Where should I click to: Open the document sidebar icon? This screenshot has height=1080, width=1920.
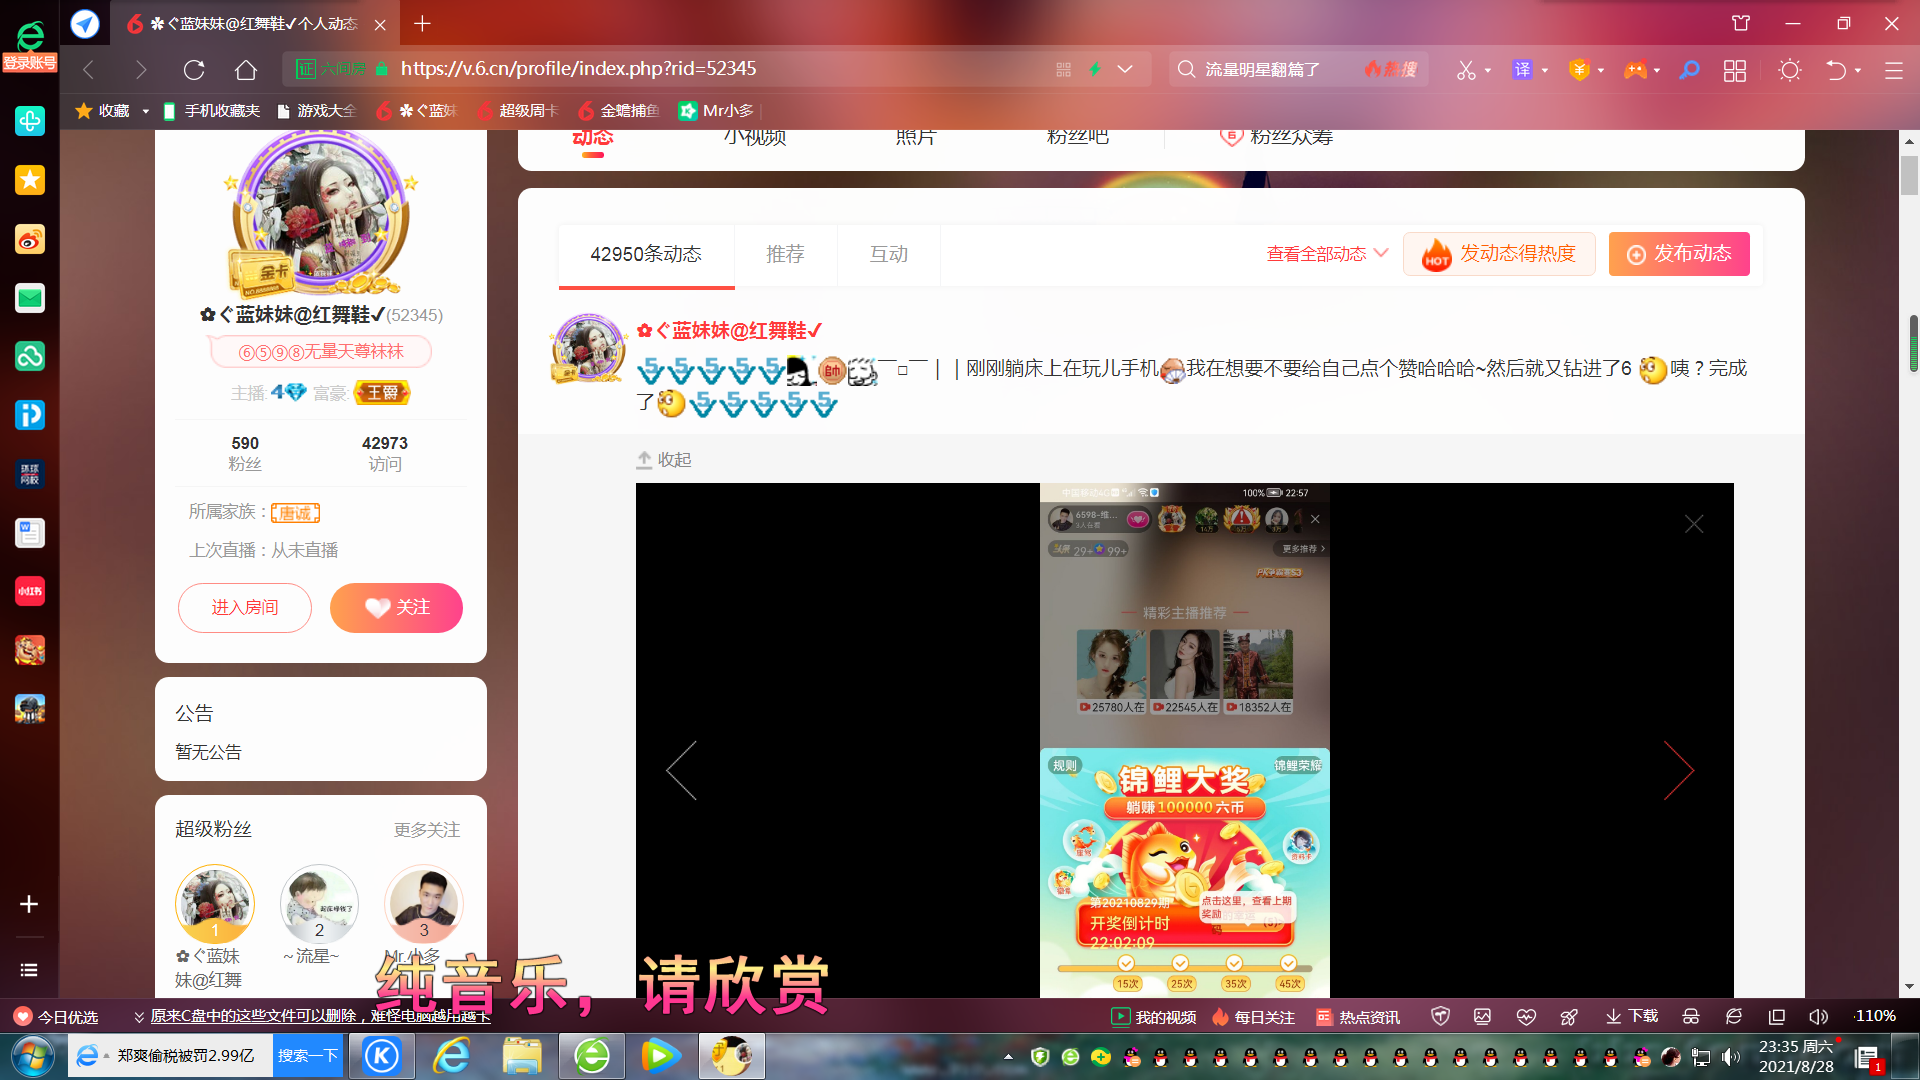(30, 533)
